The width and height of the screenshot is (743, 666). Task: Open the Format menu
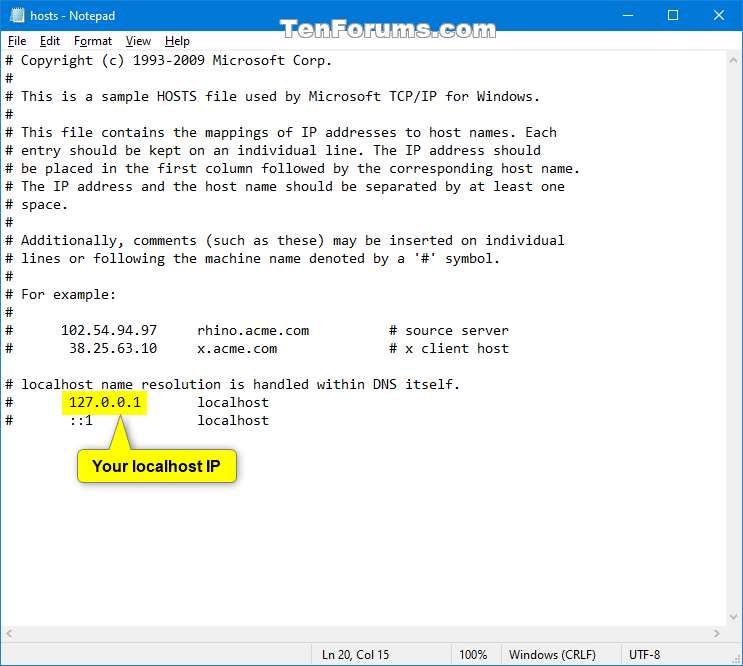click(93, 41)
